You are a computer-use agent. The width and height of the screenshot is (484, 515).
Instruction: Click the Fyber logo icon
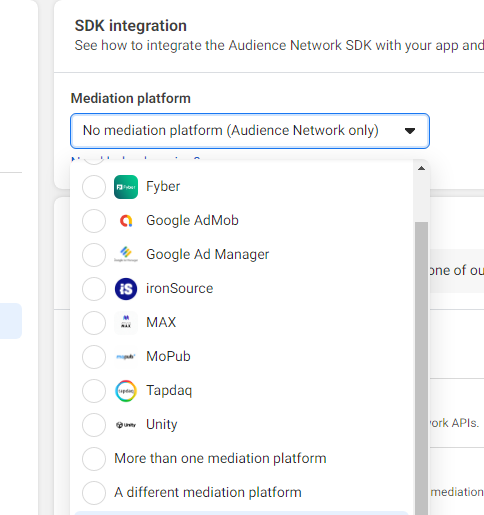click(126, 187)
